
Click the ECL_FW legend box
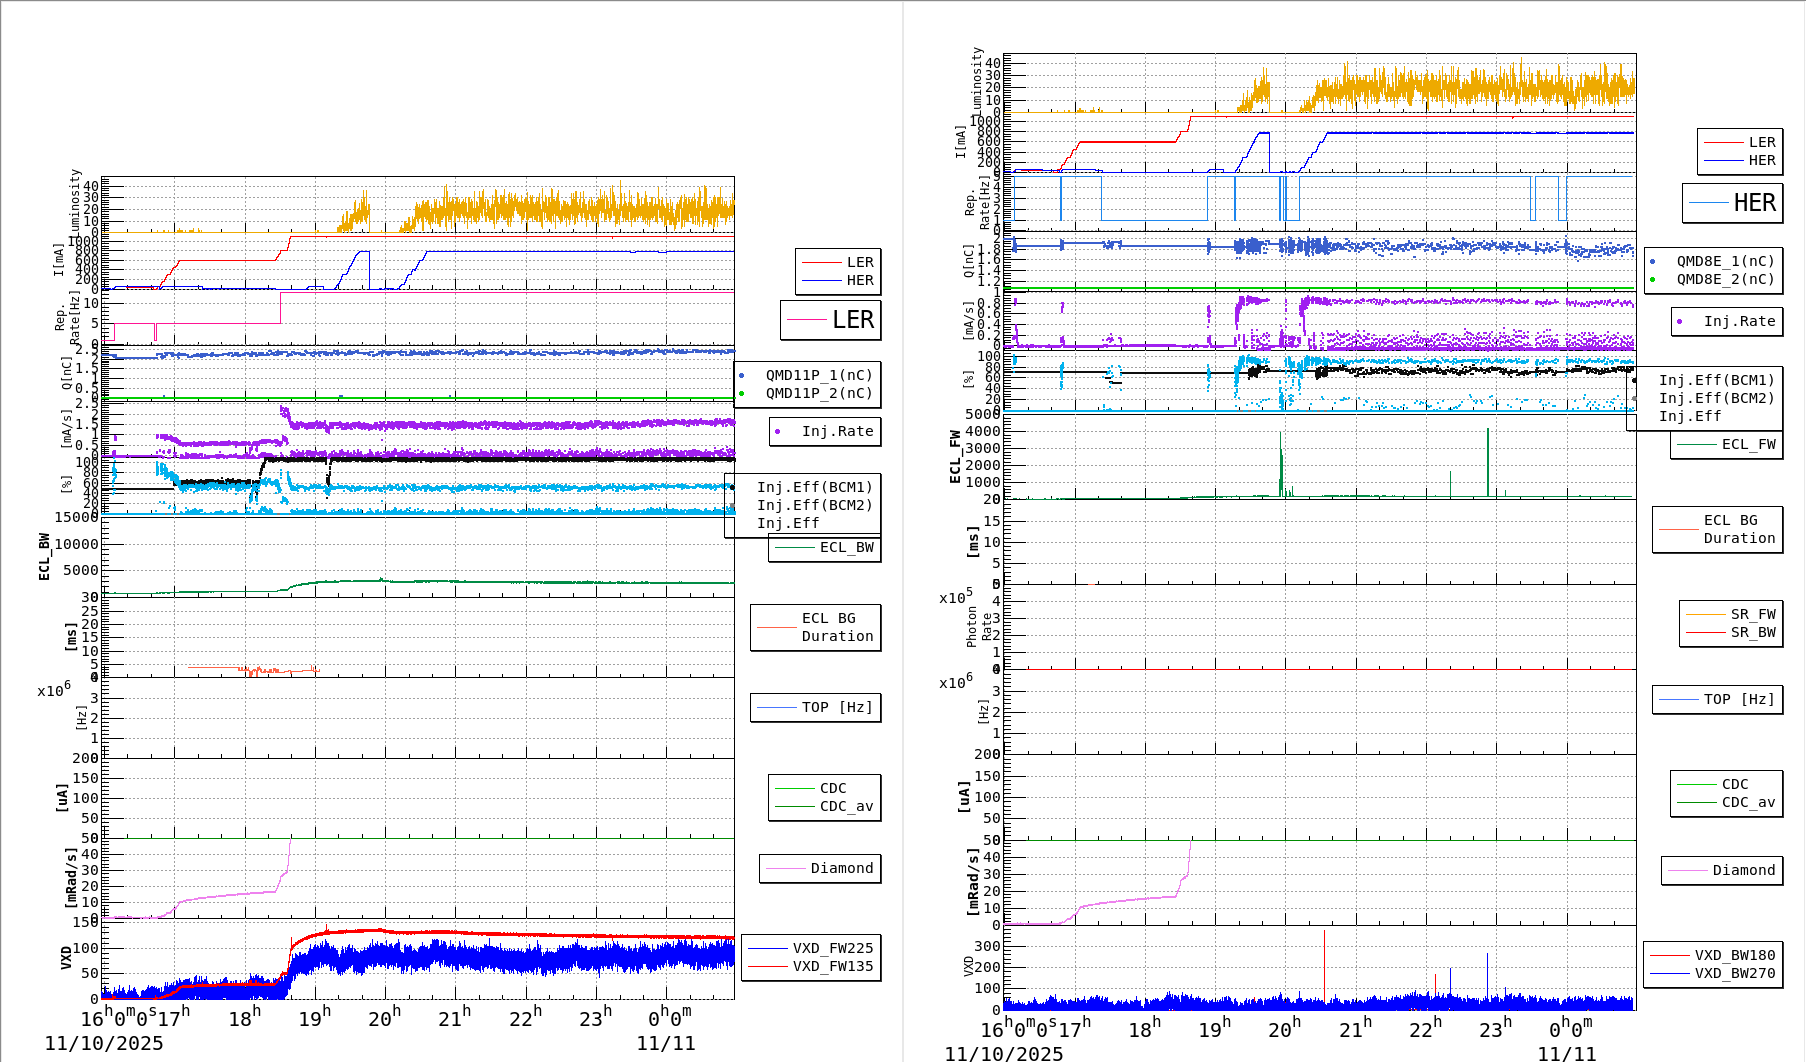(x=1726, y=444)
